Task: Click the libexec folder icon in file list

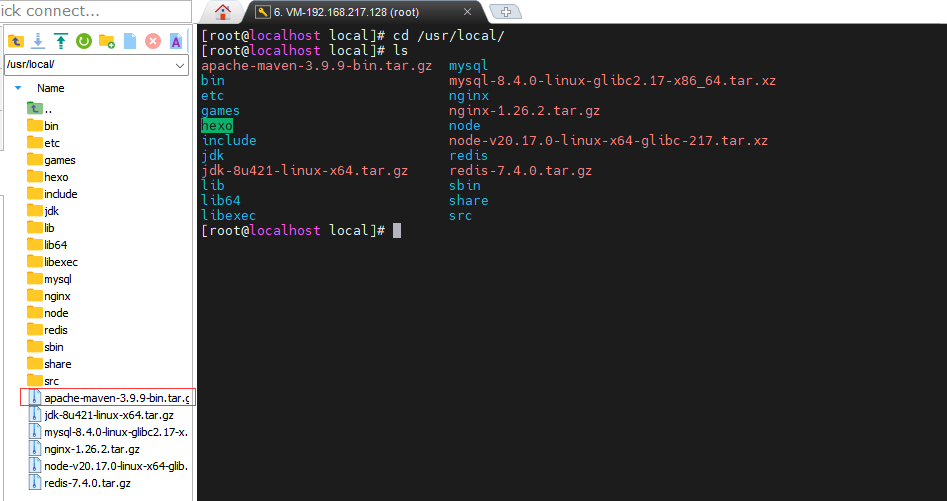Action: [34, 261]
